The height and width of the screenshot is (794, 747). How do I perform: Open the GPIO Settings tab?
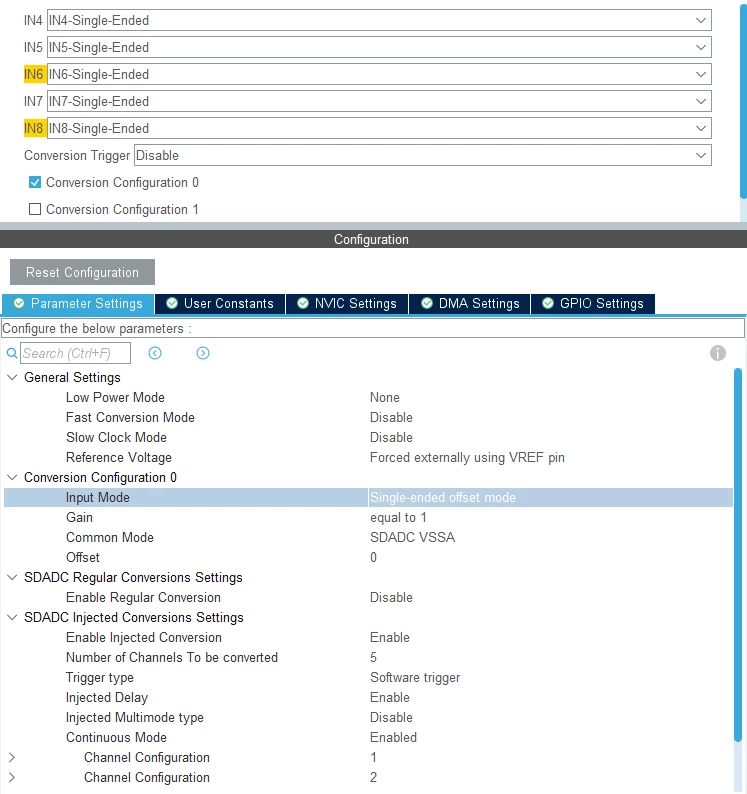coord(593,303)
